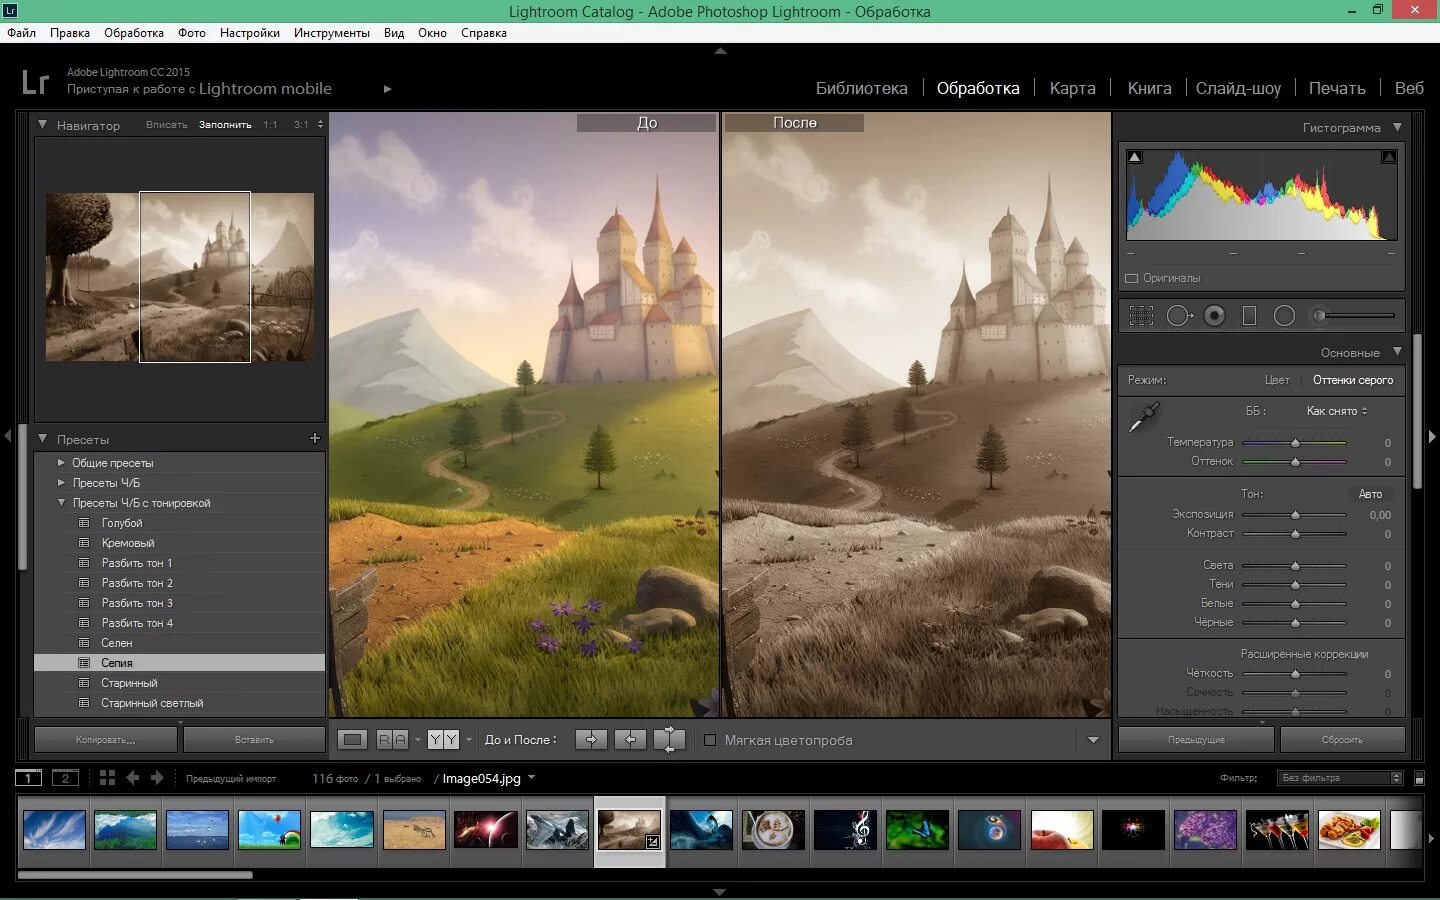Select the Spot Removal tool
This screenshot has width=1440, height=900.
[1180, 316]
